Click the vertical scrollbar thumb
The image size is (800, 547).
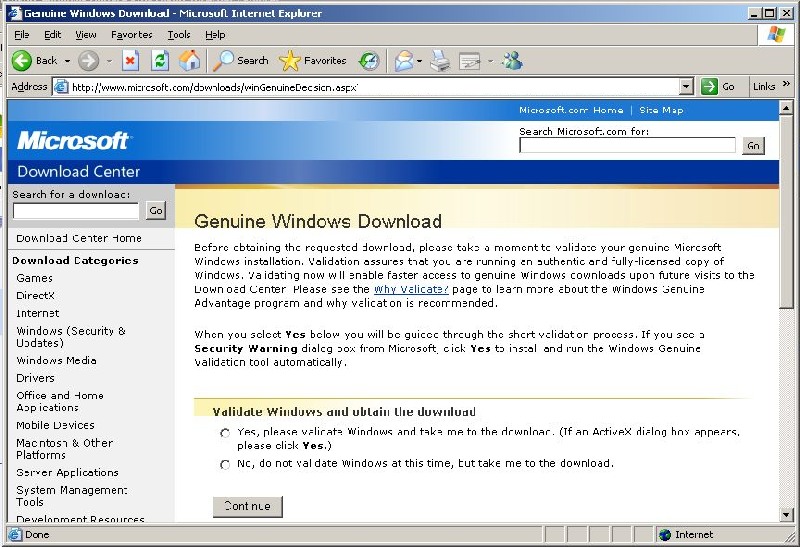click(x=786, y=212)
